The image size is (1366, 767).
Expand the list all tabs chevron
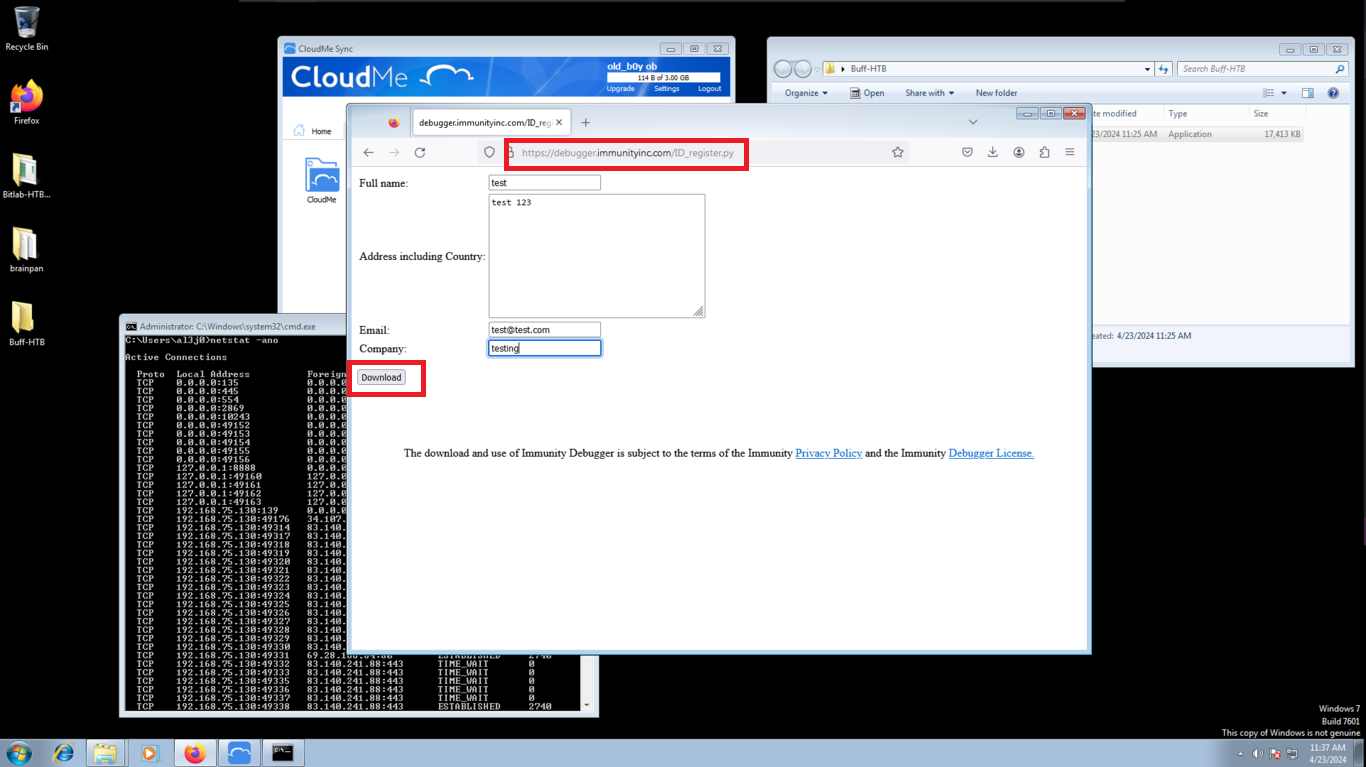click(973, 122)
